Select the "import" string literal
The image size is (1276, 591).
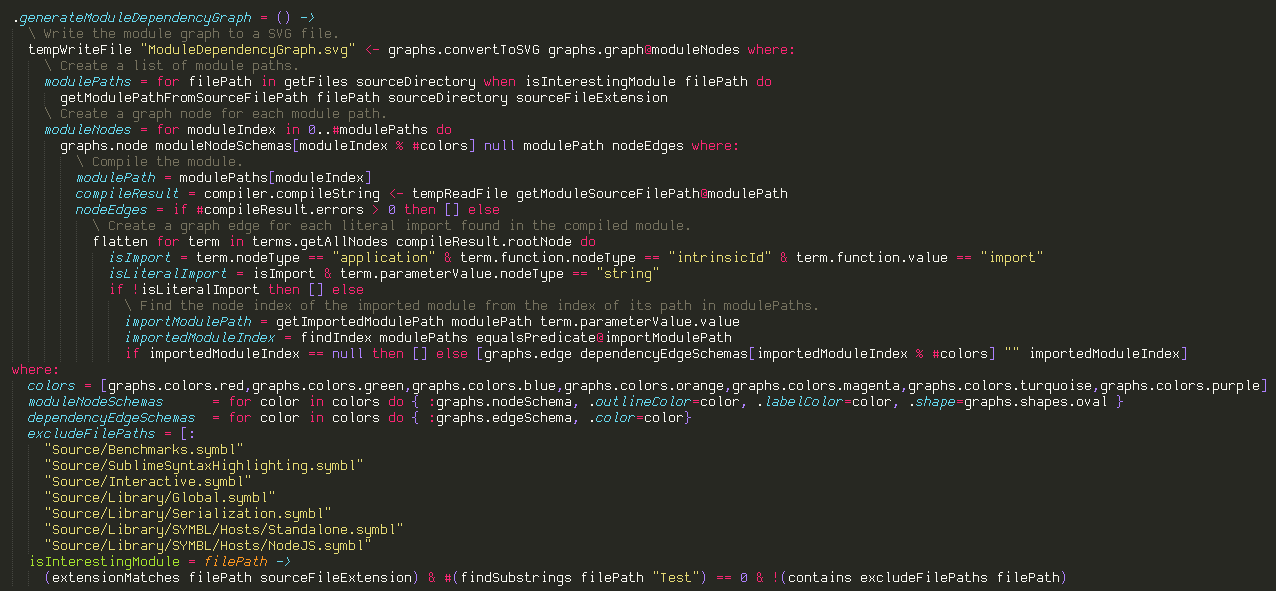pos(1012,257)
